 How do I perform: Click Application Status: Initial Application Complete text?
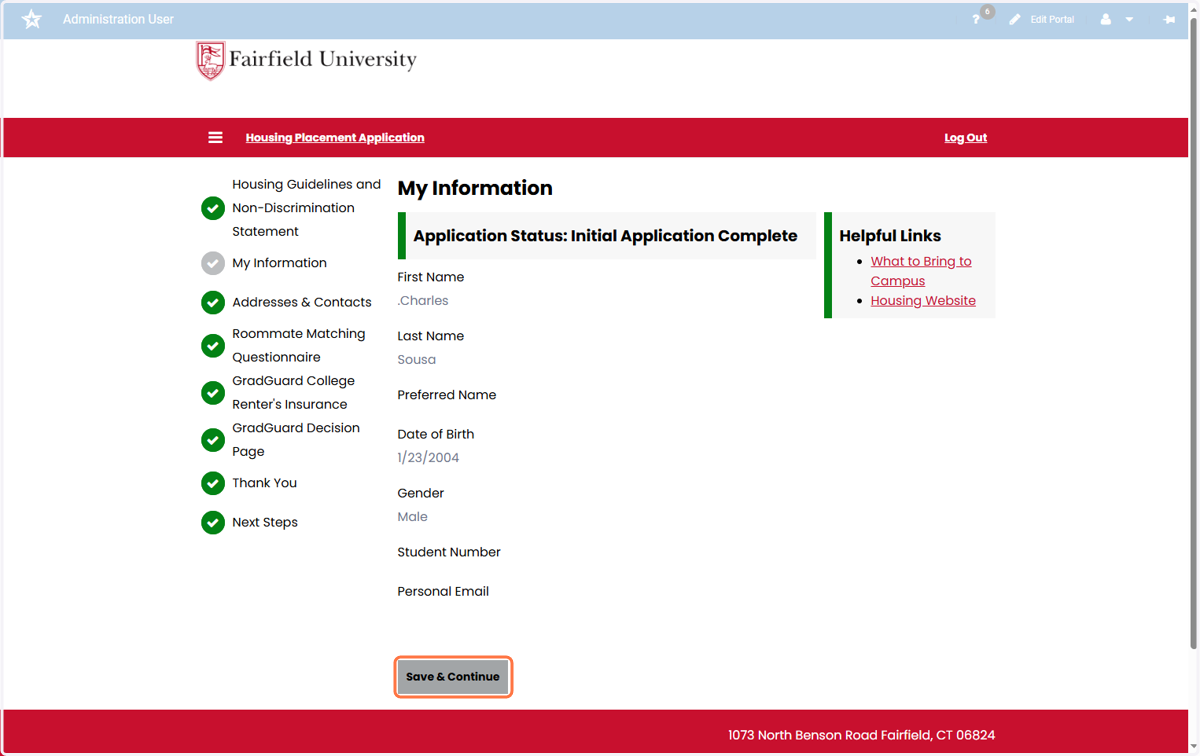click(605, 236)
